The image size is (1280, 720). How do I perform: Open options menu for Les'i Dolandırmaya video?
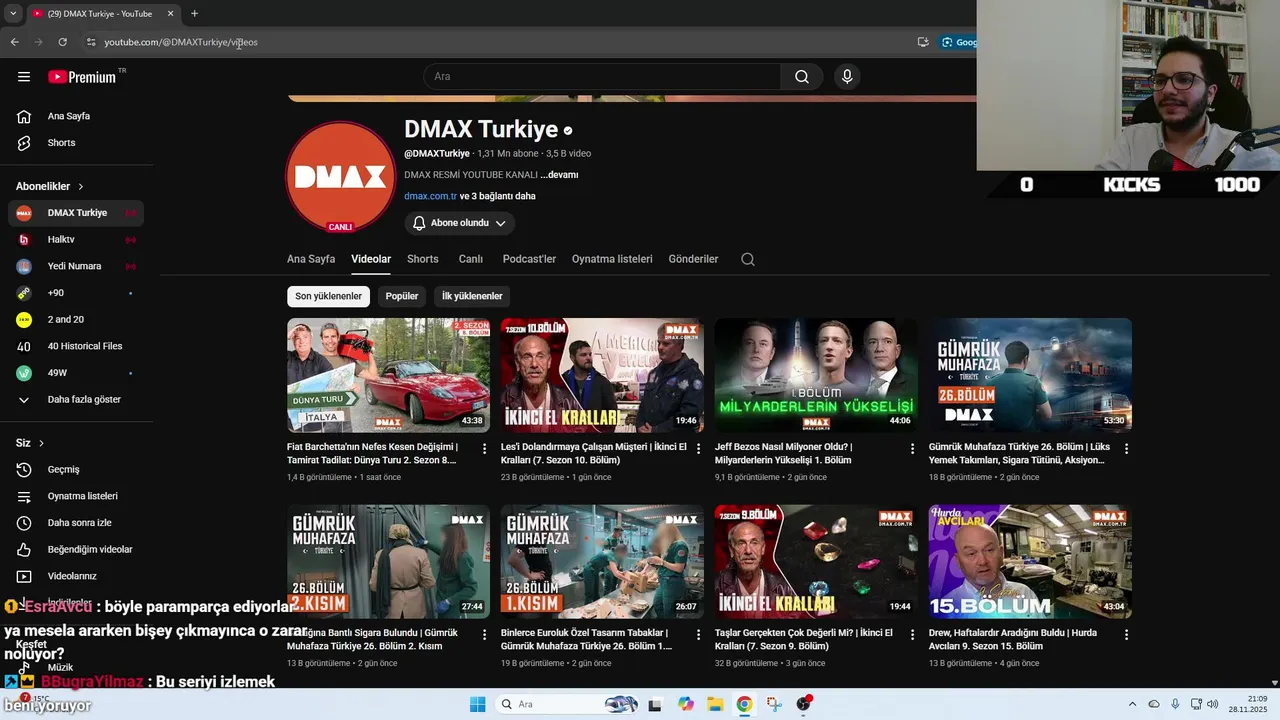tap(698, 449)
